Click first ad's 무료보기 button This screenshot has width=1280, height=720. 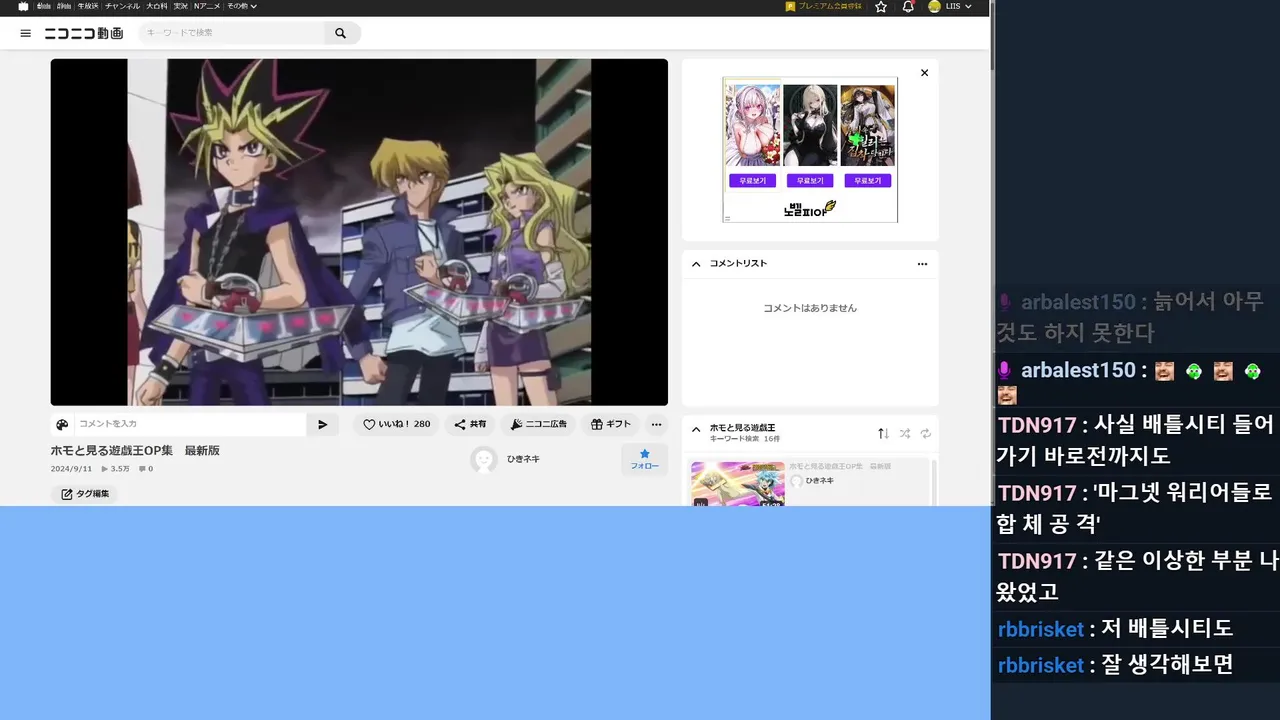(x=752, y=181)
